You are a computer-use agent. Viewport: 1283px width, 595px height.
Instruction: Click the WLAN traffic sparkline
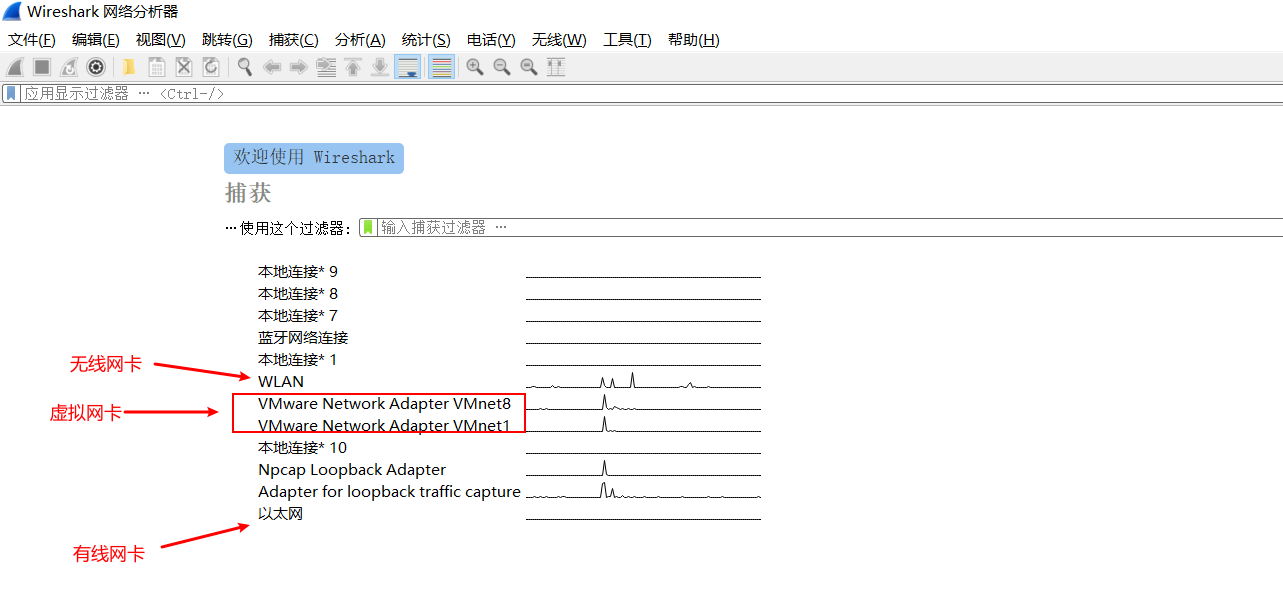[643, 380]
